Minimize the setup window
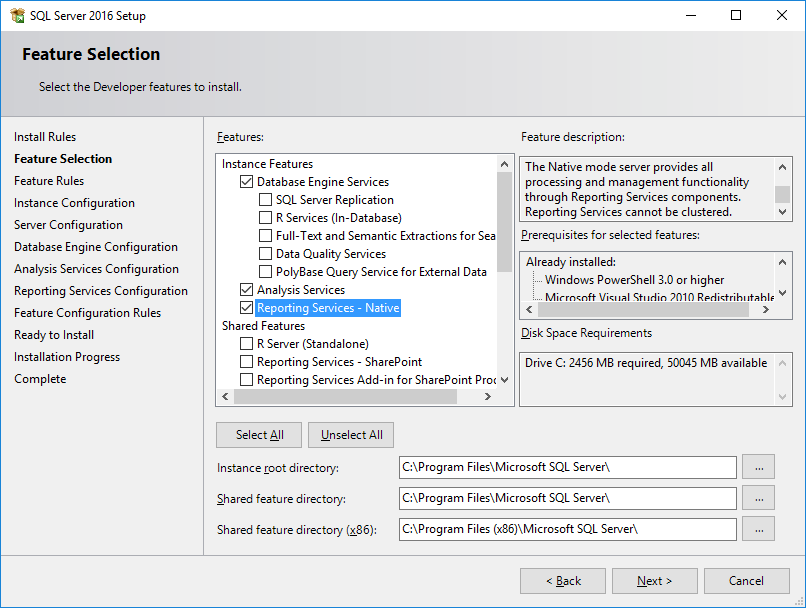The image size is (806, 608). pyautogui.click(x=691, y=15)
